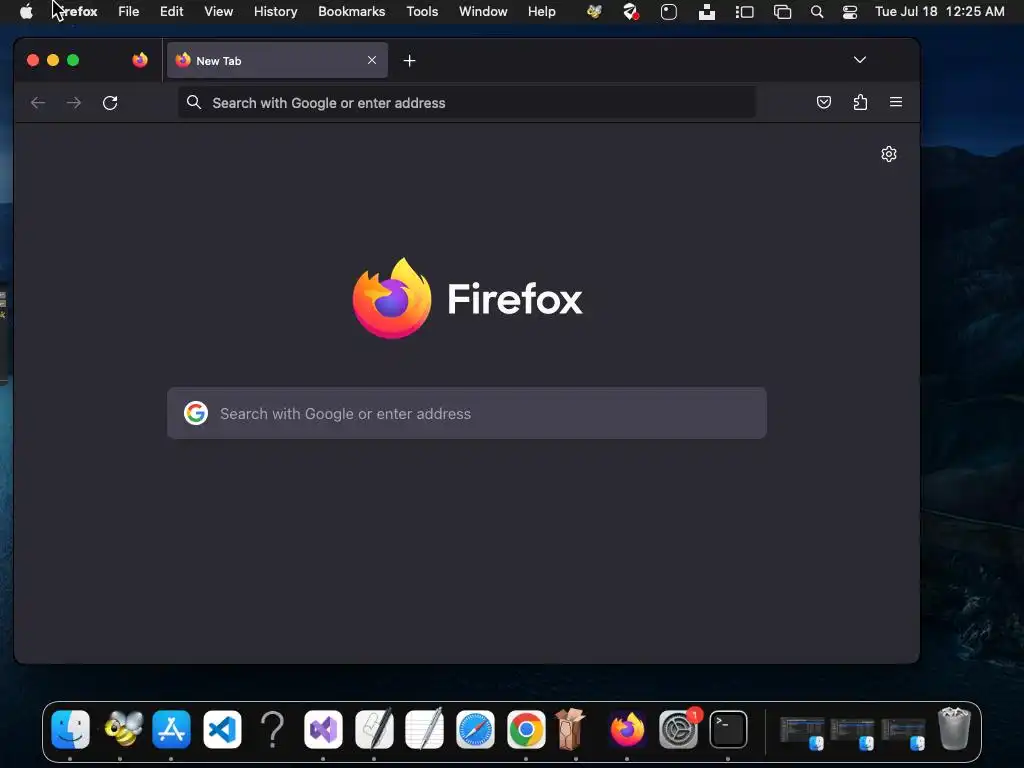Open the Apple menu
1024x768 pixels.
(26, 11)
